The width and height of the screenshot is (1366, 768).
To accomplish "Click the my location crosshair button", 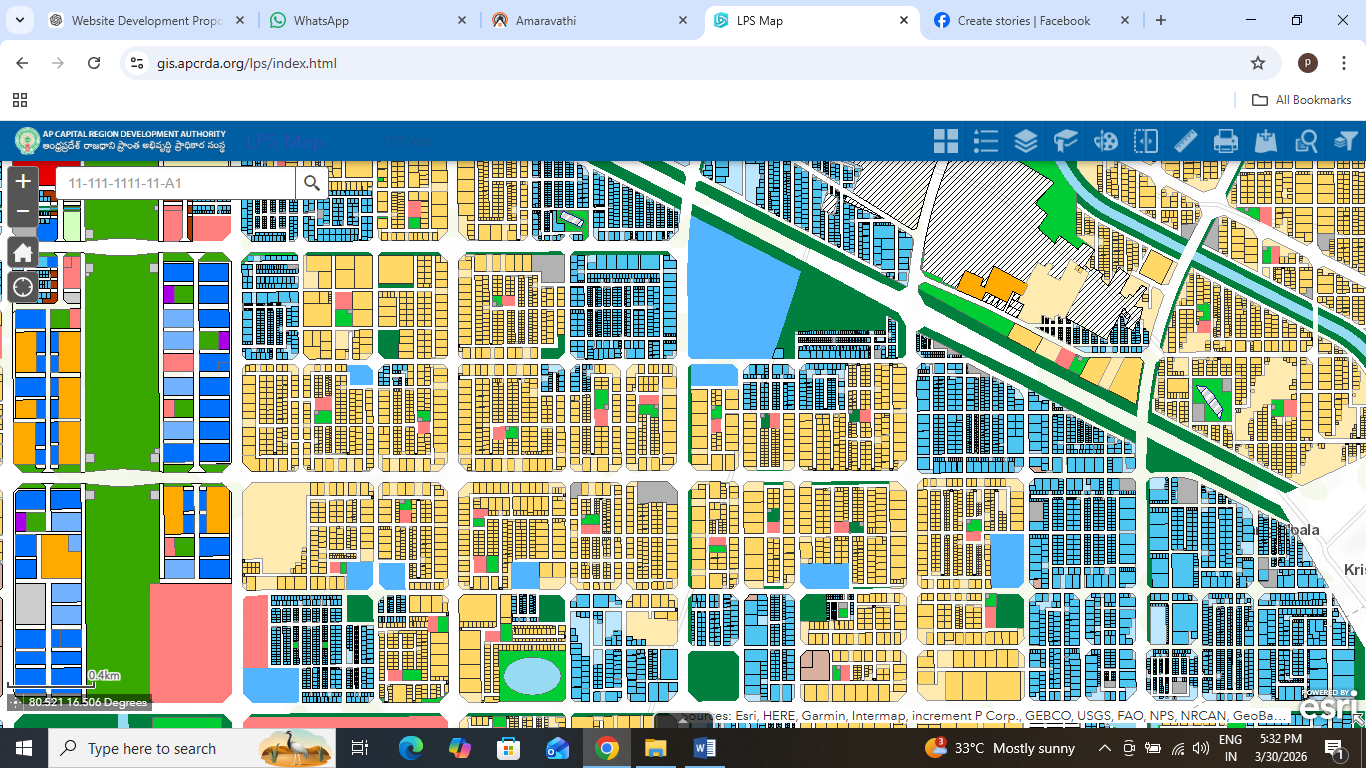I will pyautogui.click(x=23, y=287).
